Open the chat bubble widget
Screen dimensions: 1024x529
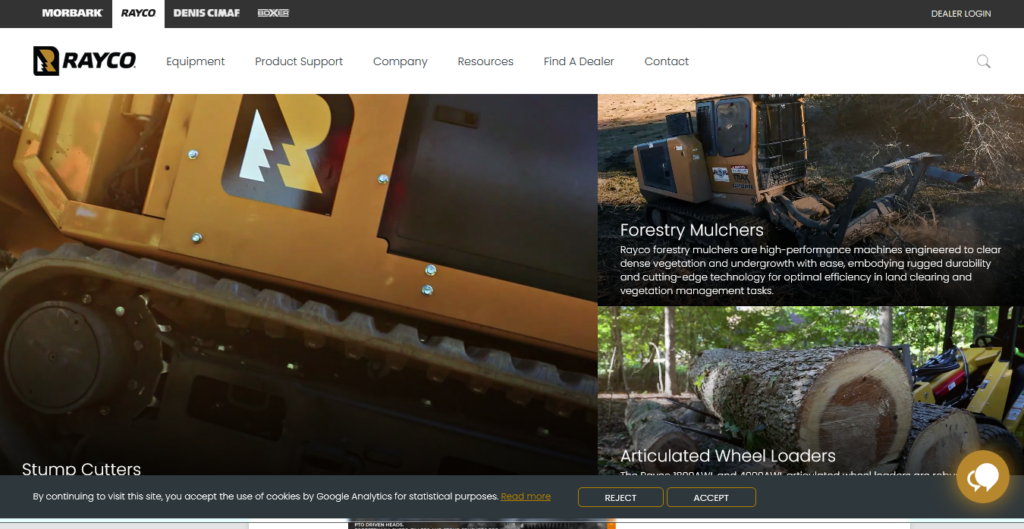[x=983, y=477]
